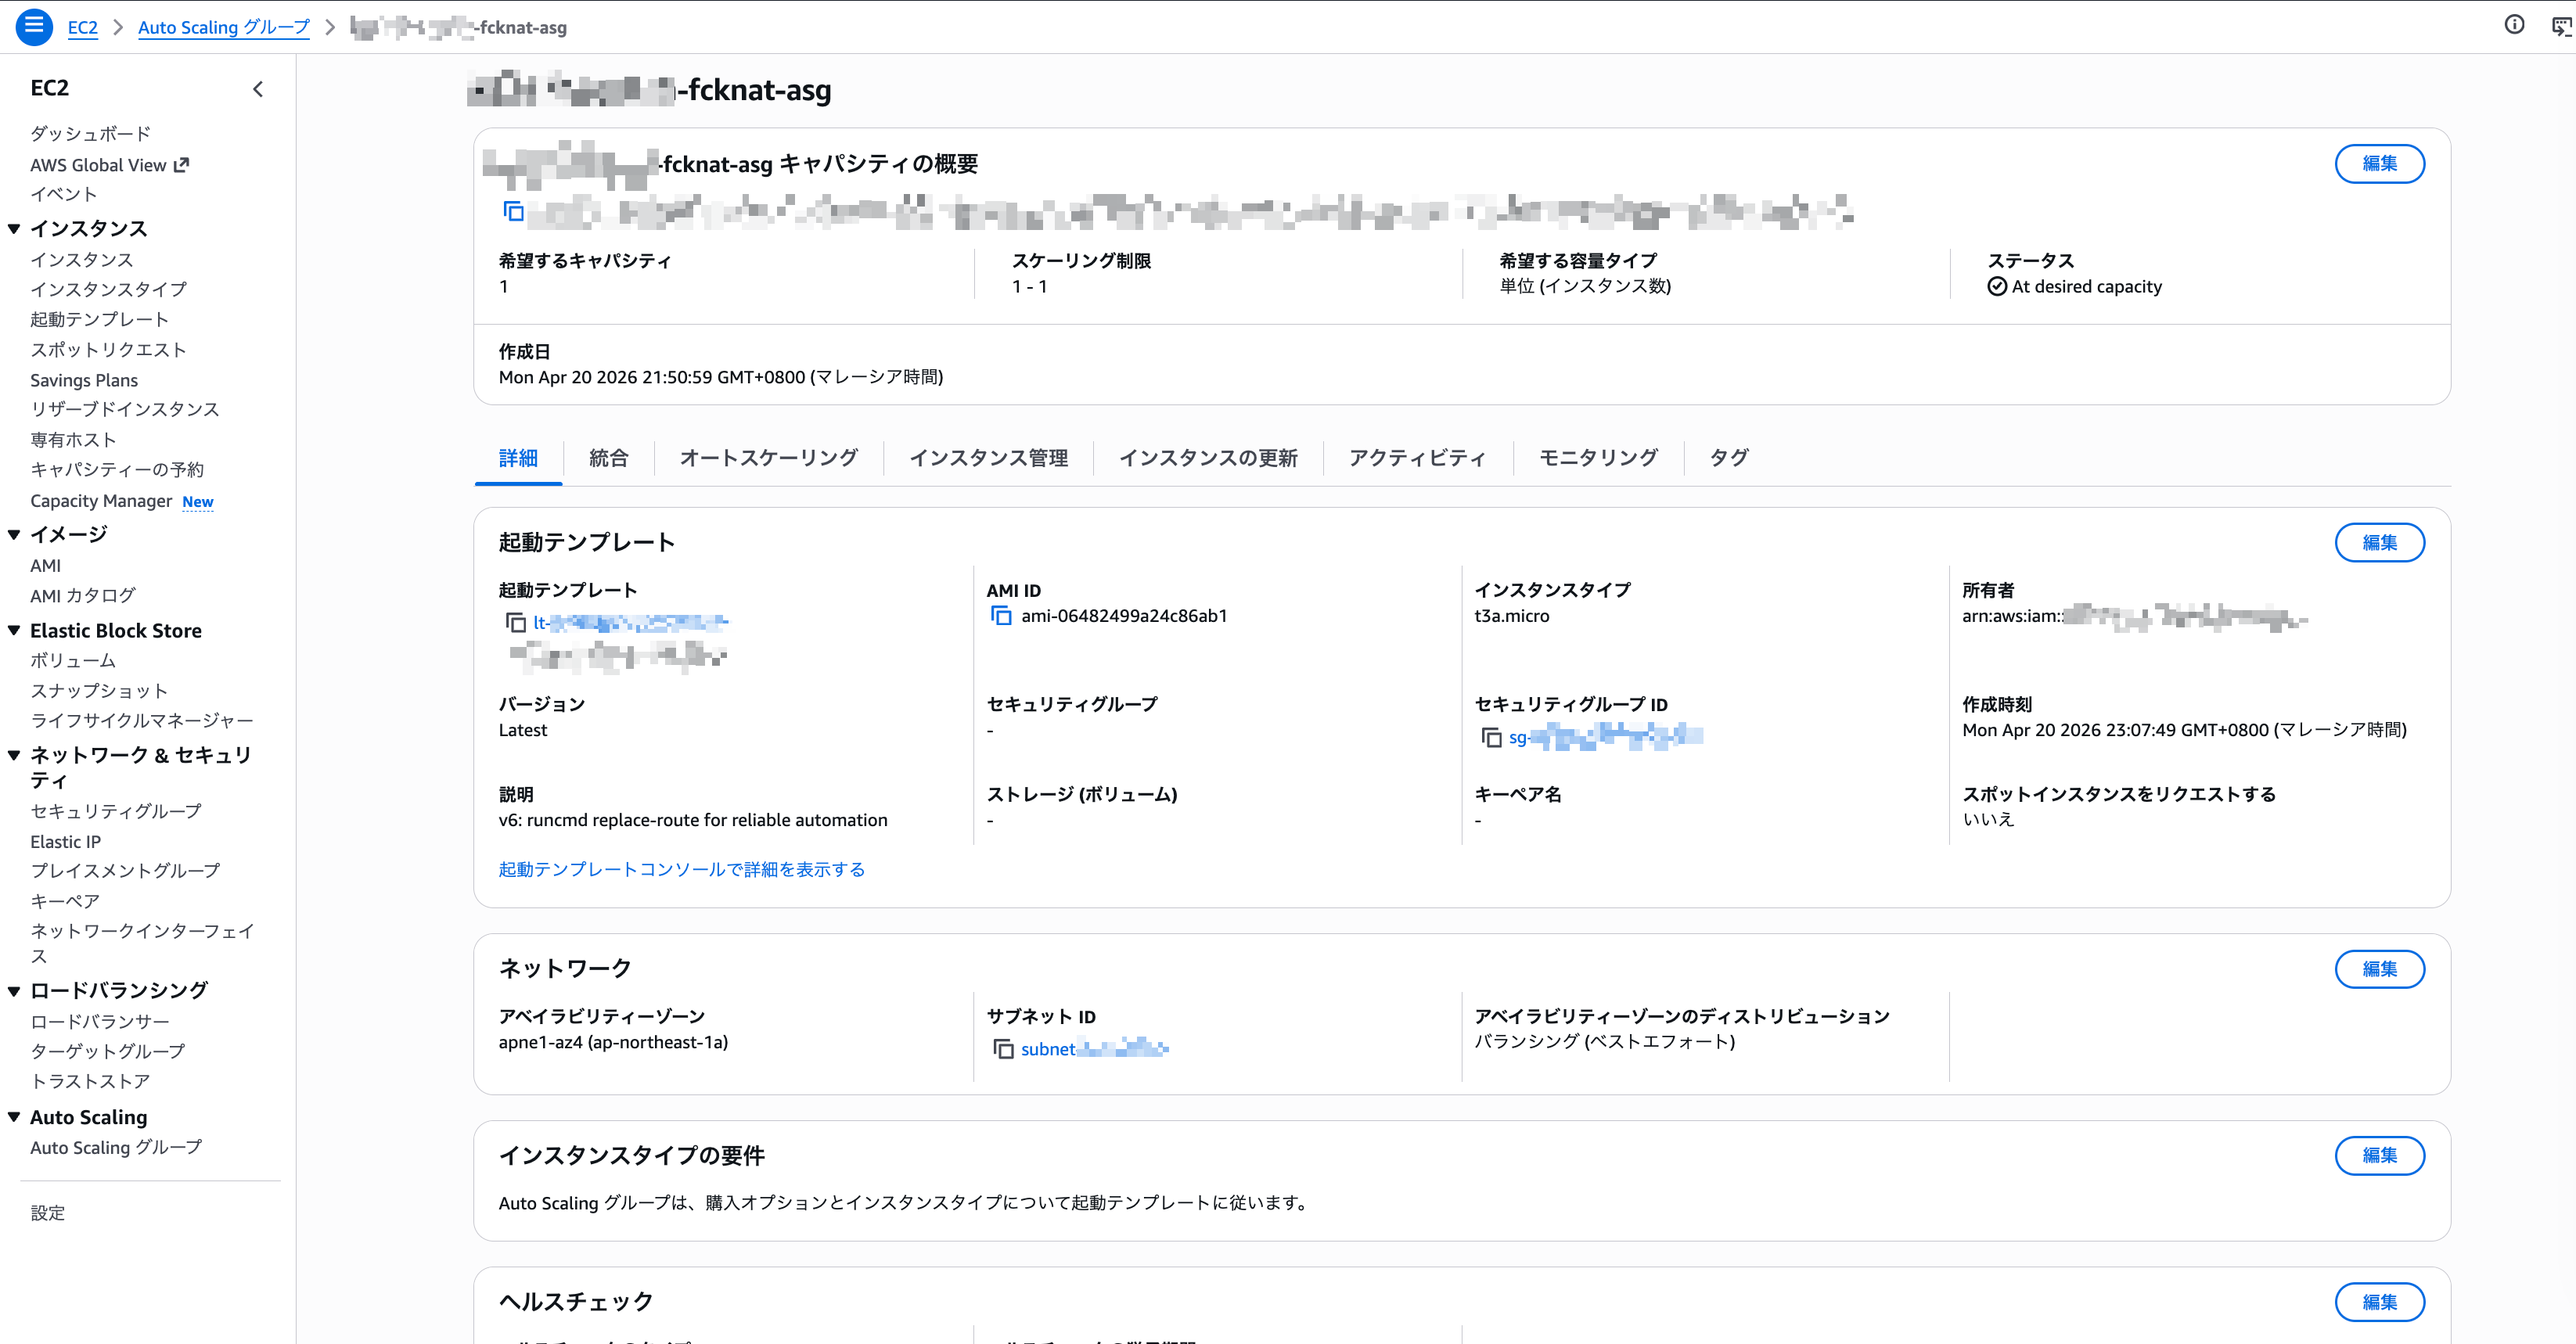Screen dimensions: 2576x1344
Task: Collapse the イメージ sidebar section
Action: click(14, 534)
